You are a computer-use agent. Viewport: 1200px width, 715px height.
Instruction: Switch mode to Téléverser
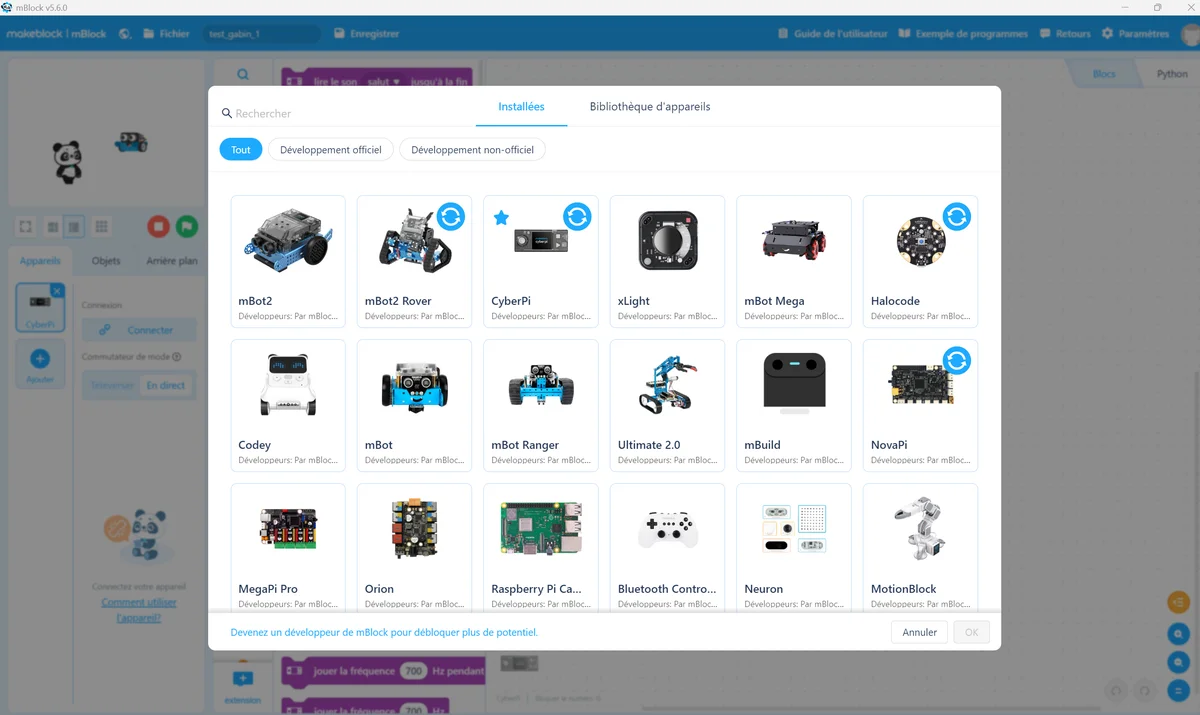(x=112, y=385)
